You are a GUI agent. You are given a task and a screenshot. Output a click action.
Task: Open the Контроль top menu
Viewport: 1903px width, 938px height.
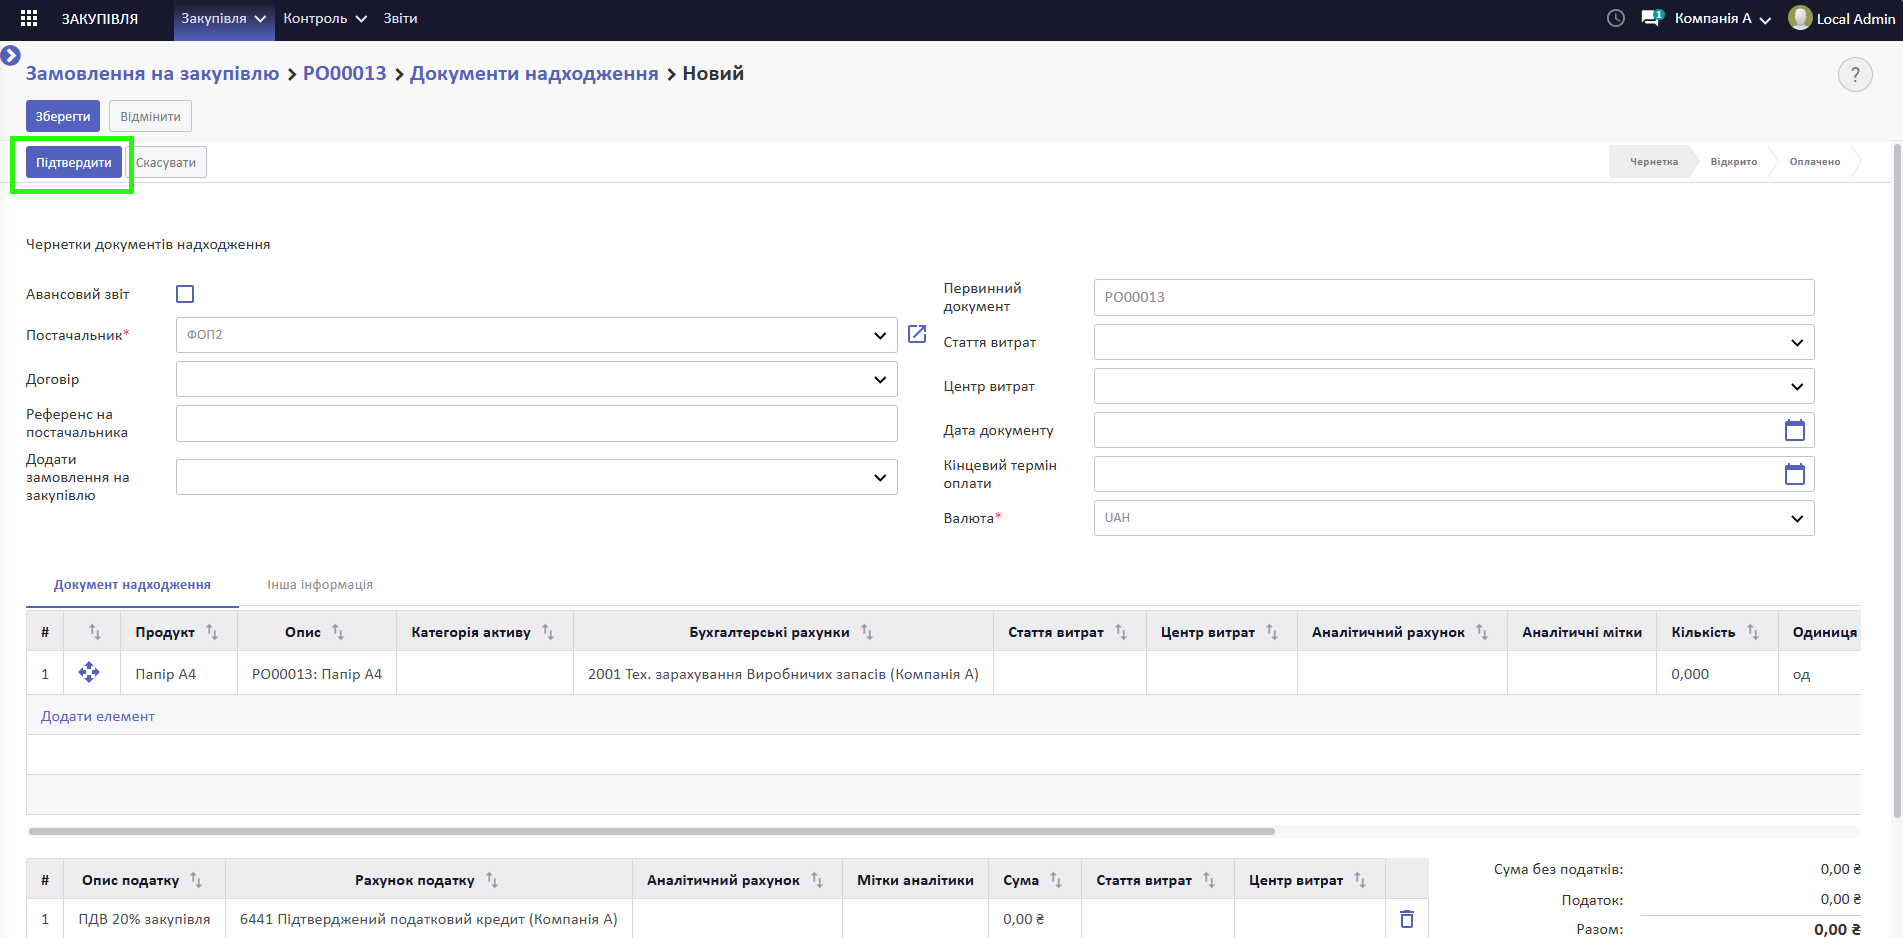325,18
